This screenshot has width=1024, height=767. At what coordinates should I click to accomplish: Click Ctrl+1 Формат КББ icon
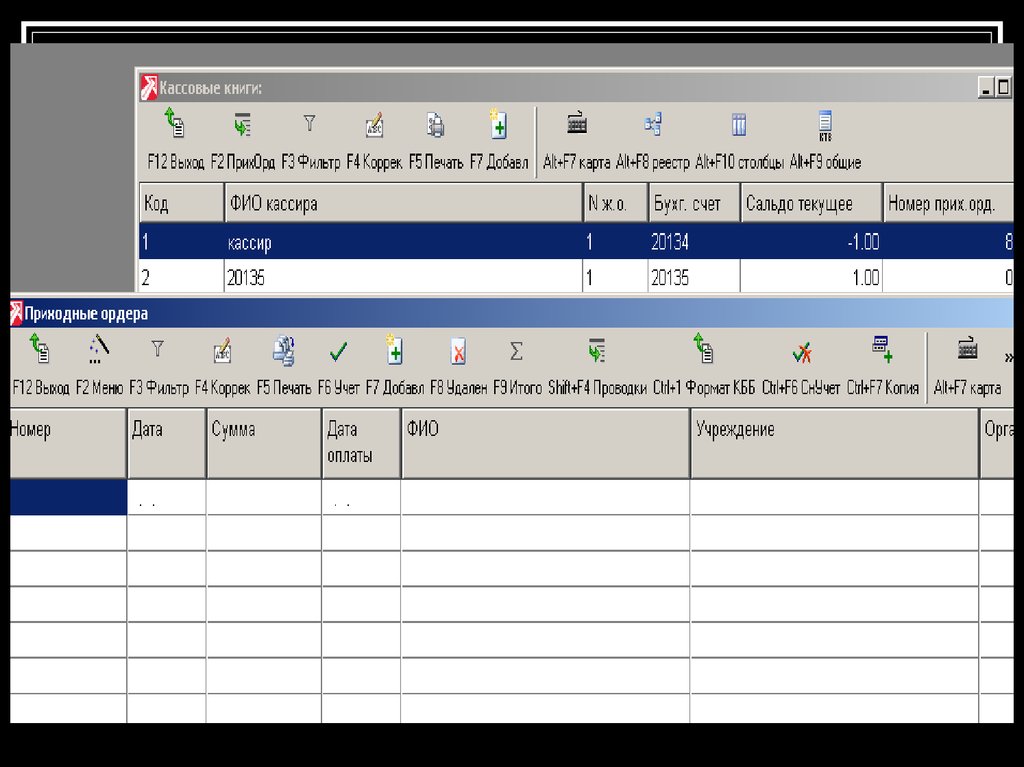pyautogui.click(x=703, y=351)
